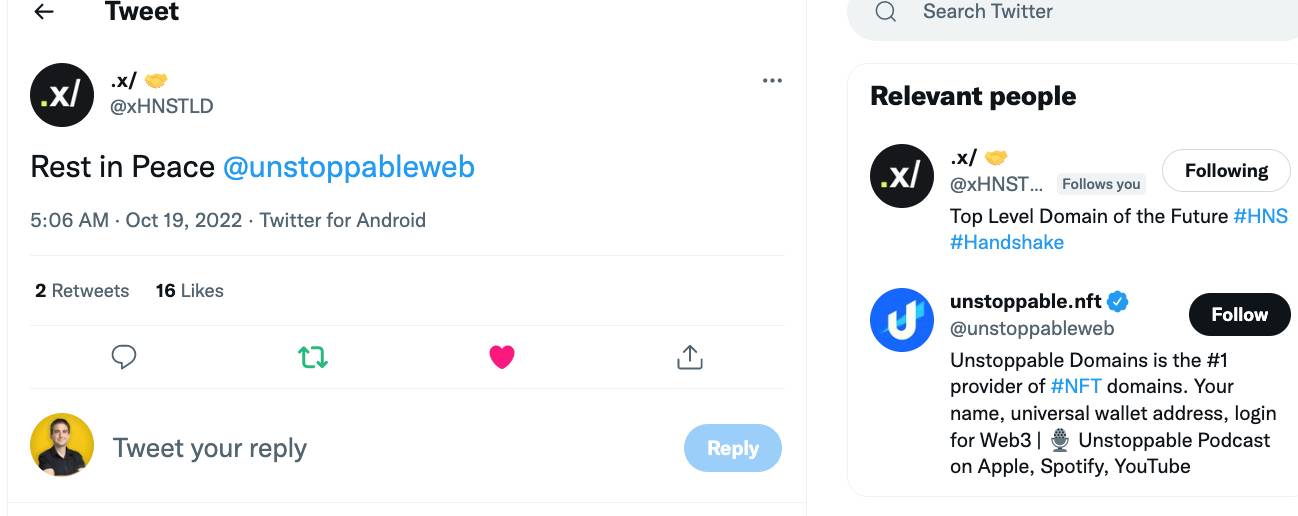This screenshot has height=516, width=1298.
Task: Unlike the tweet with the pink heart
Action: (502, 357)
